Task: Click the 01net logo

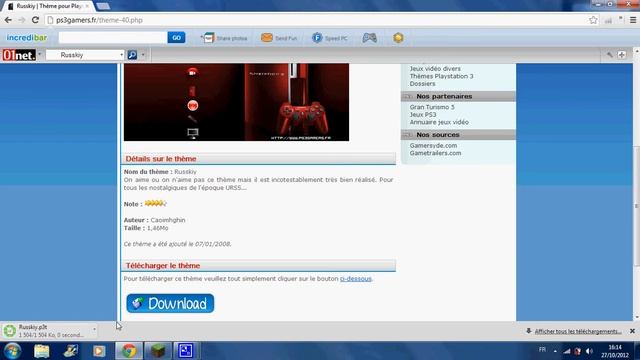Action: (x=19, y=55)
